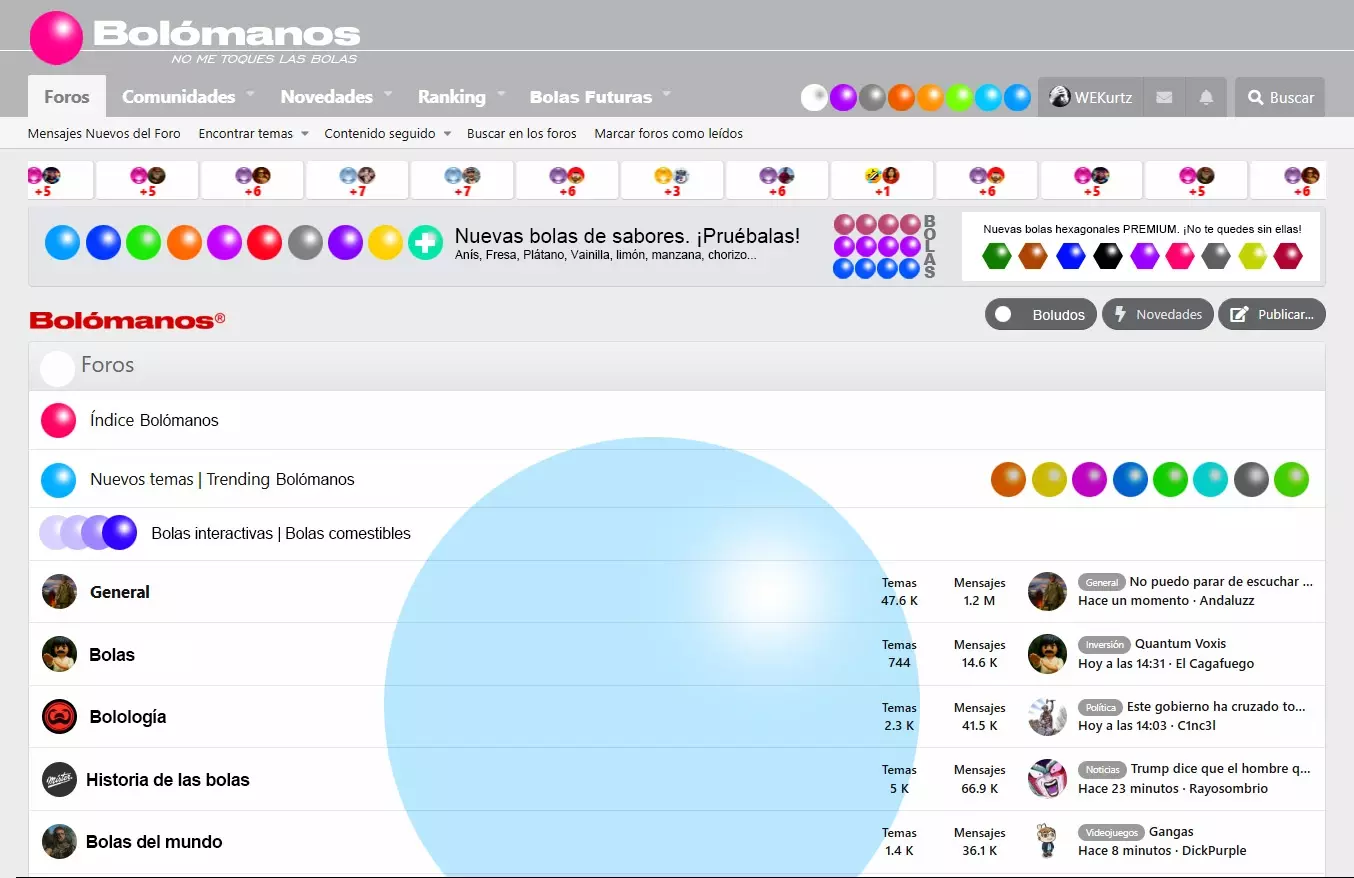The height and width of the screenshot is (878, 1354).
Task: Select the brown premium hexagon
Action: coord(1034,256)
